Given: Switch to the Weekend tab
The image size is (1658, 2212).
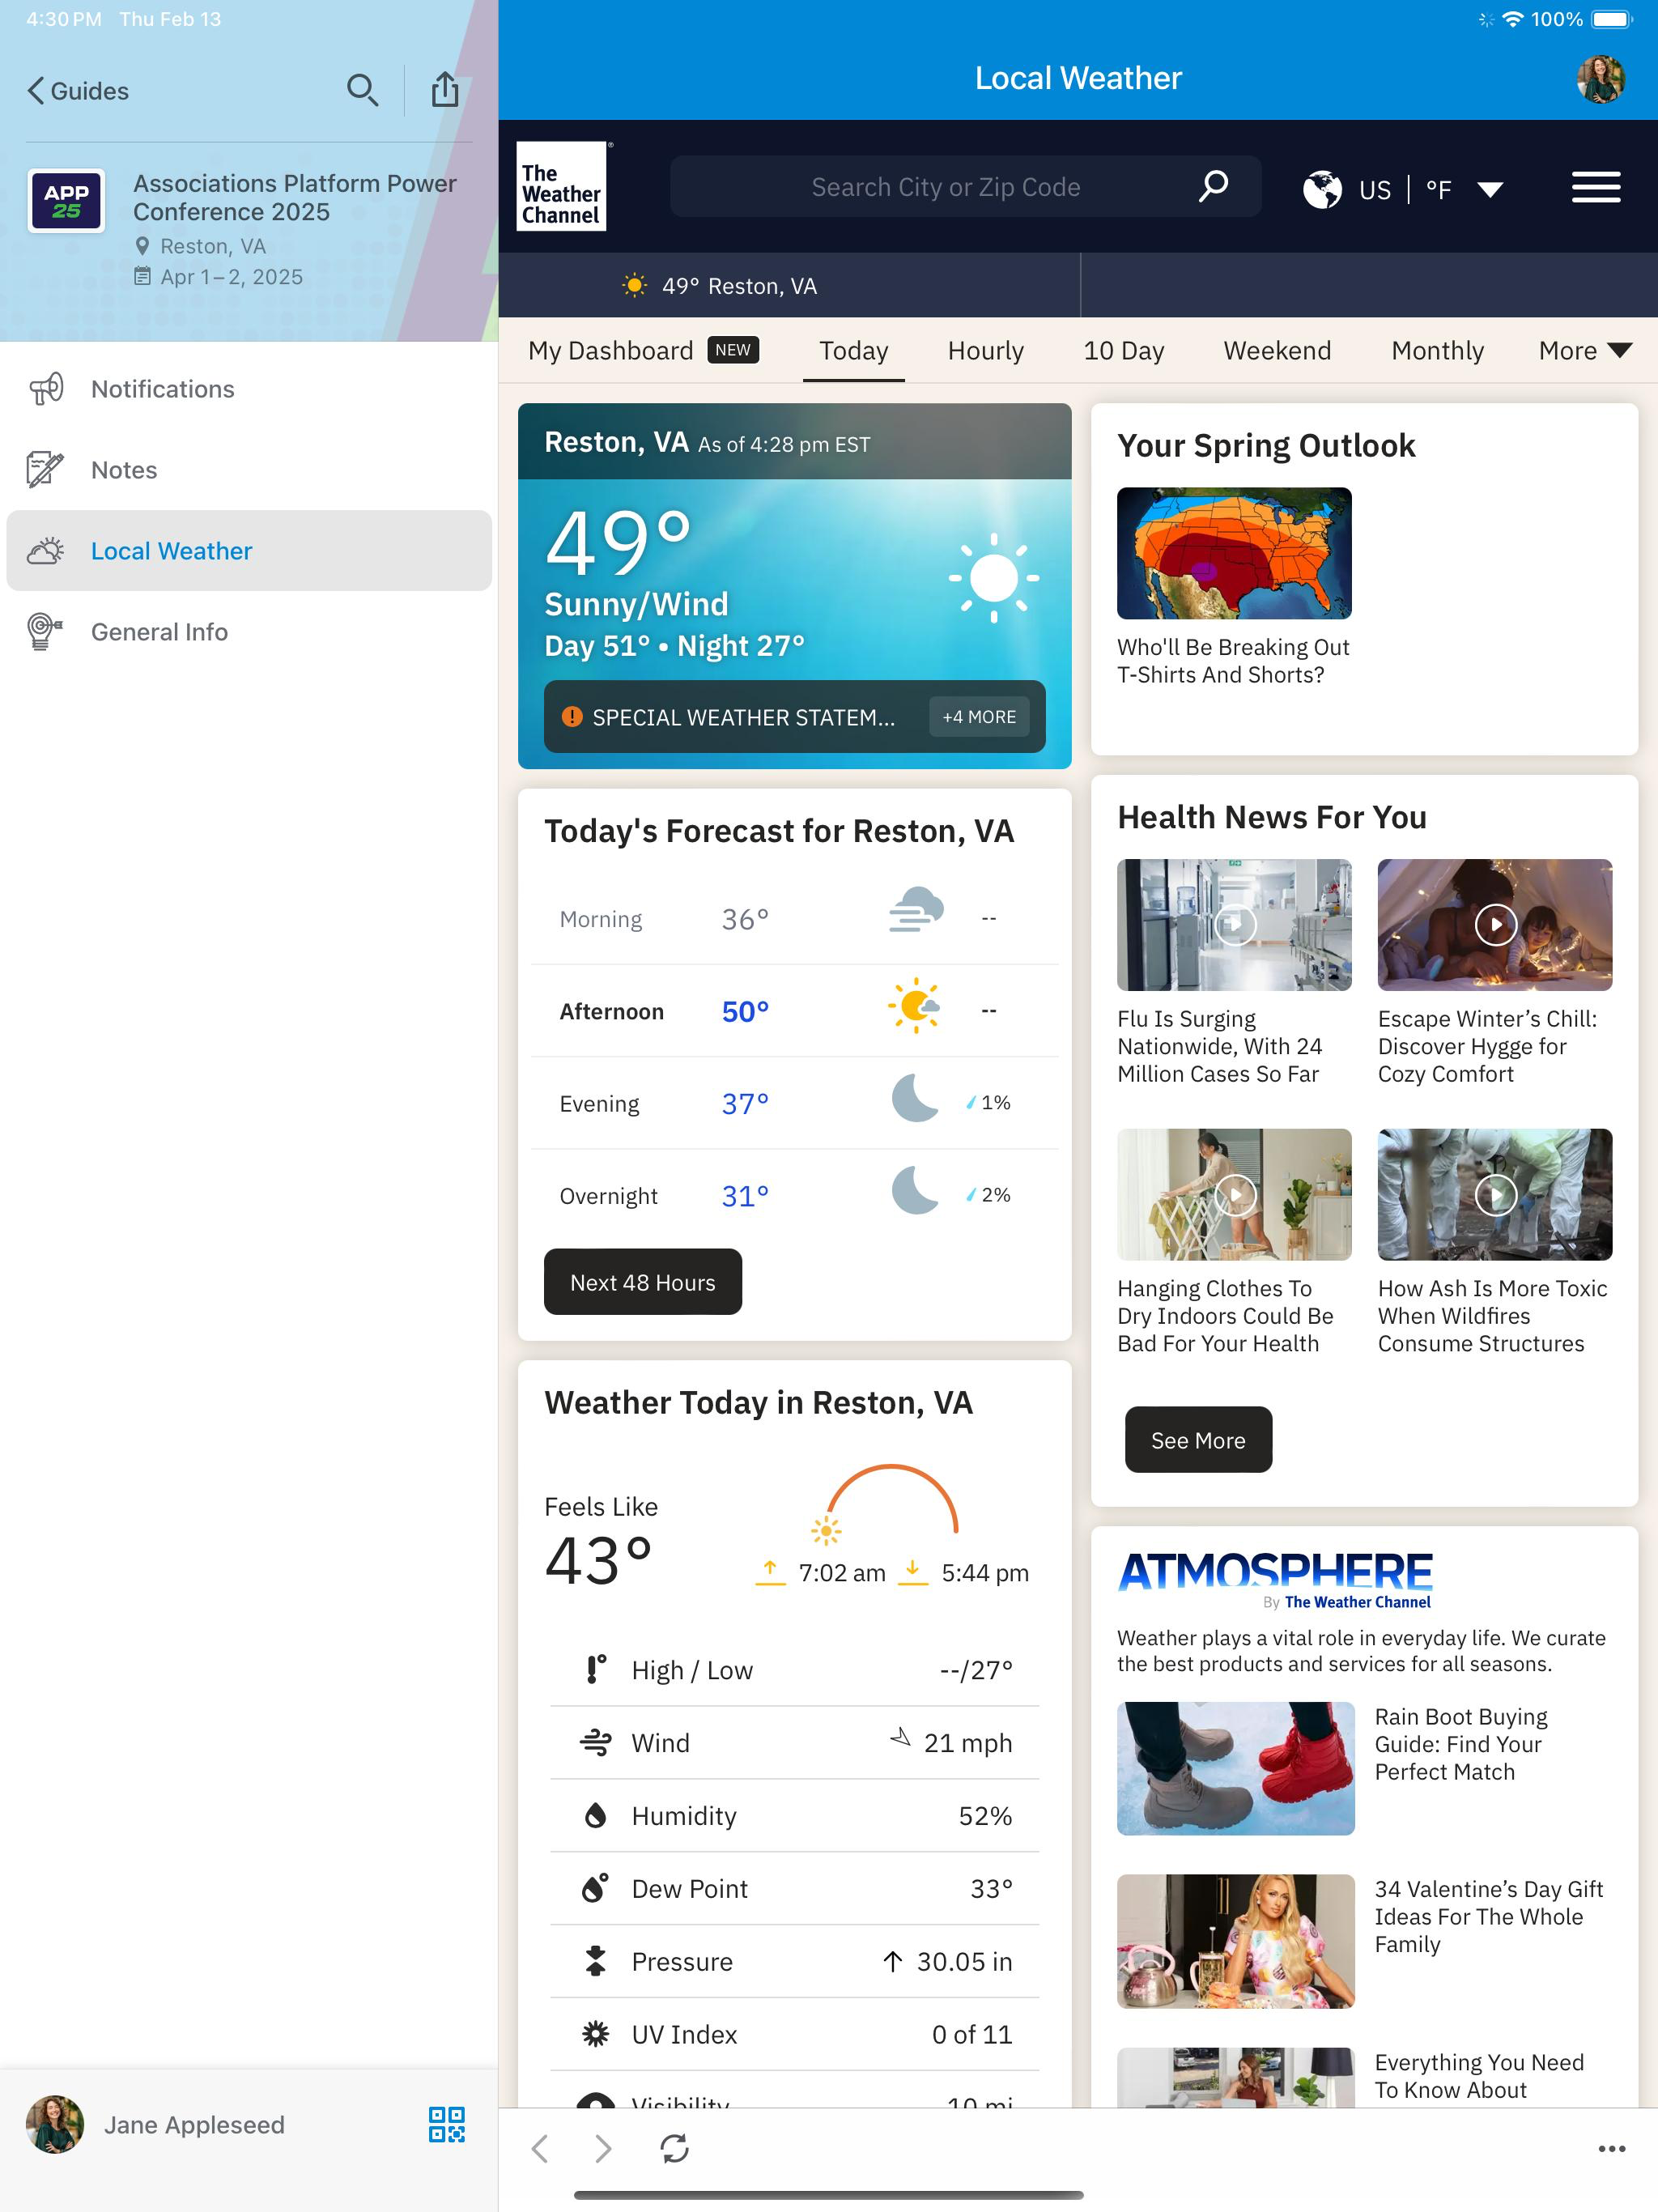Looking at the screenshot, I should [1277, 351].
